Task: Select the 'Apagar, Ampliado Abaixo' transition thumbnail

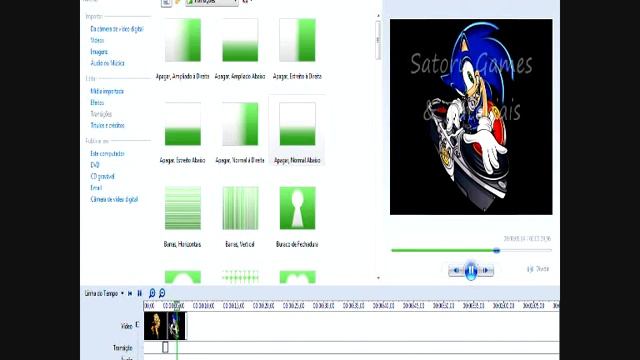Action: coord(240,40)
